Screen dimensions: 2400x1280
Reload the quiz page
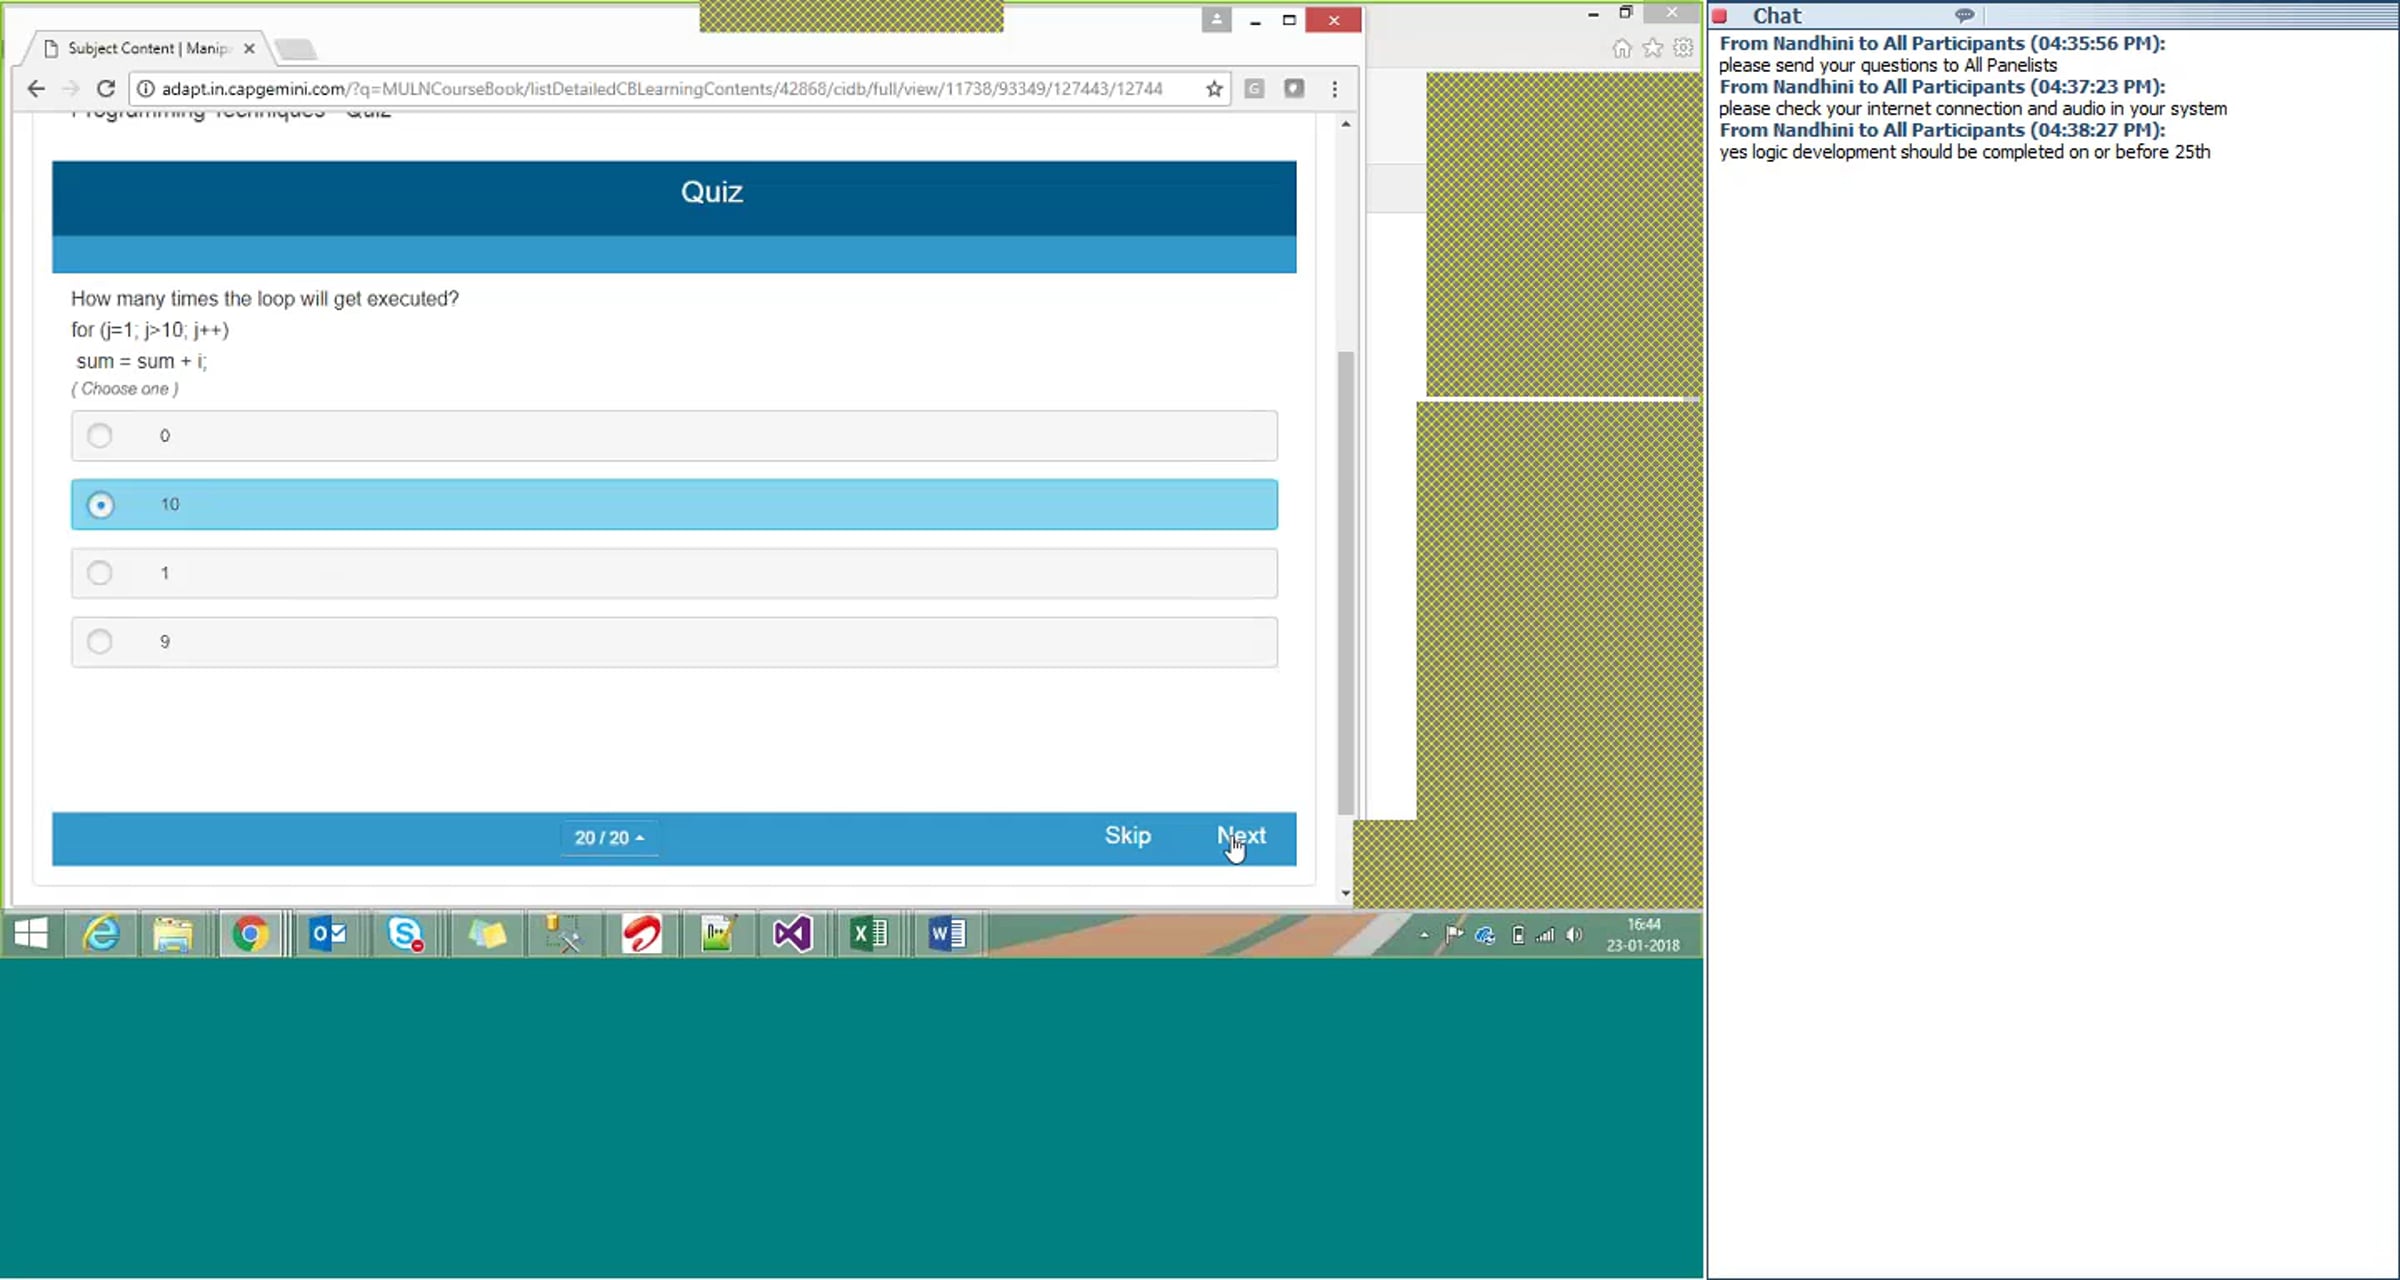coord(105,89)
